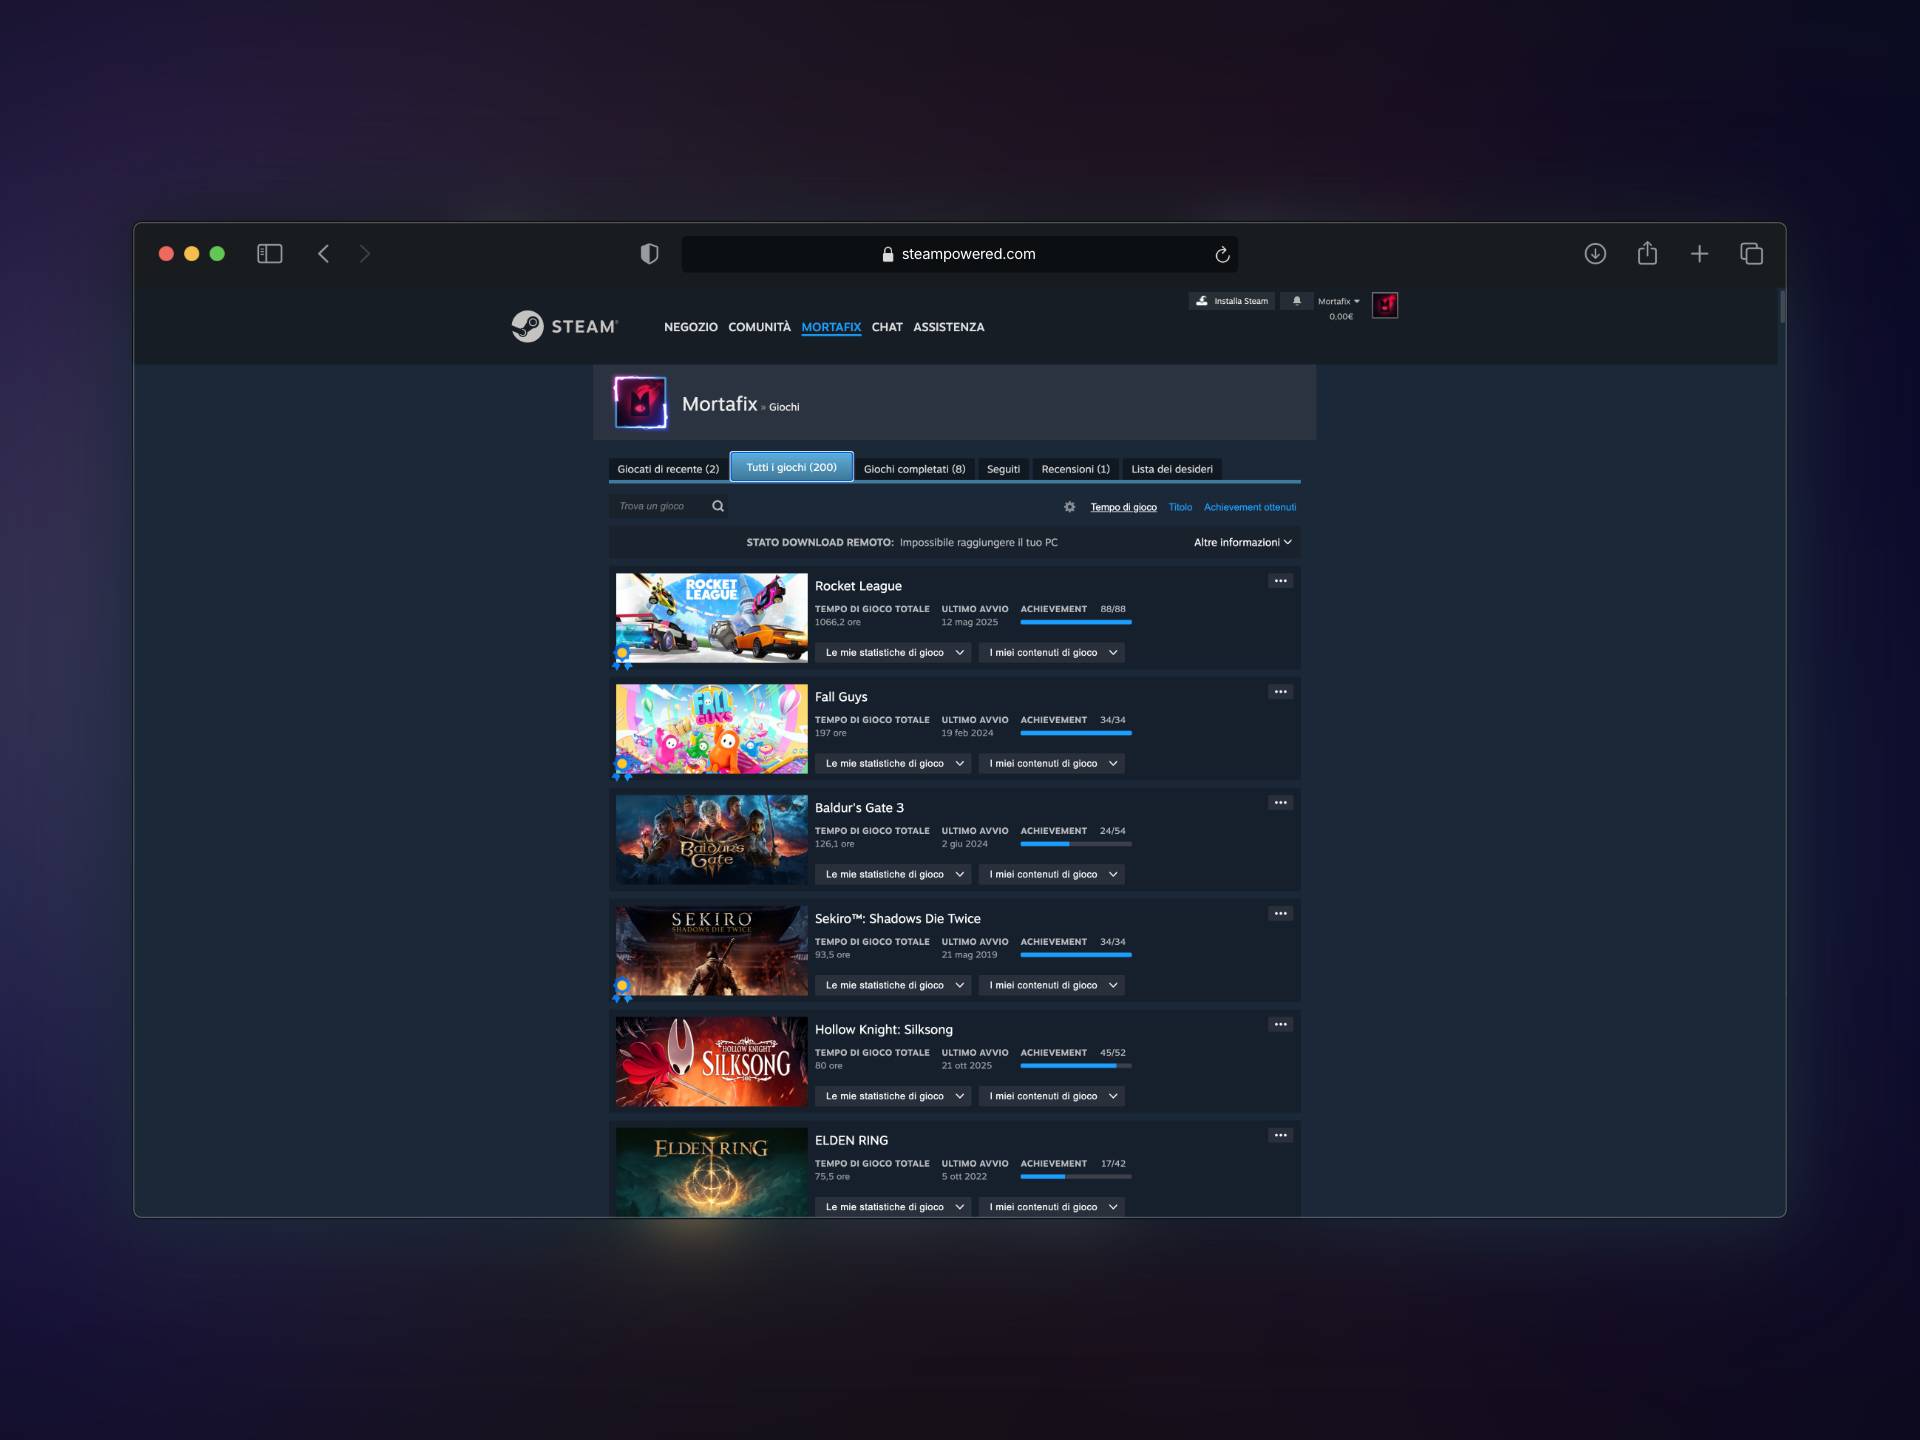
Task: Open the 'Seguiti' tab
Action: point(1003,469)
